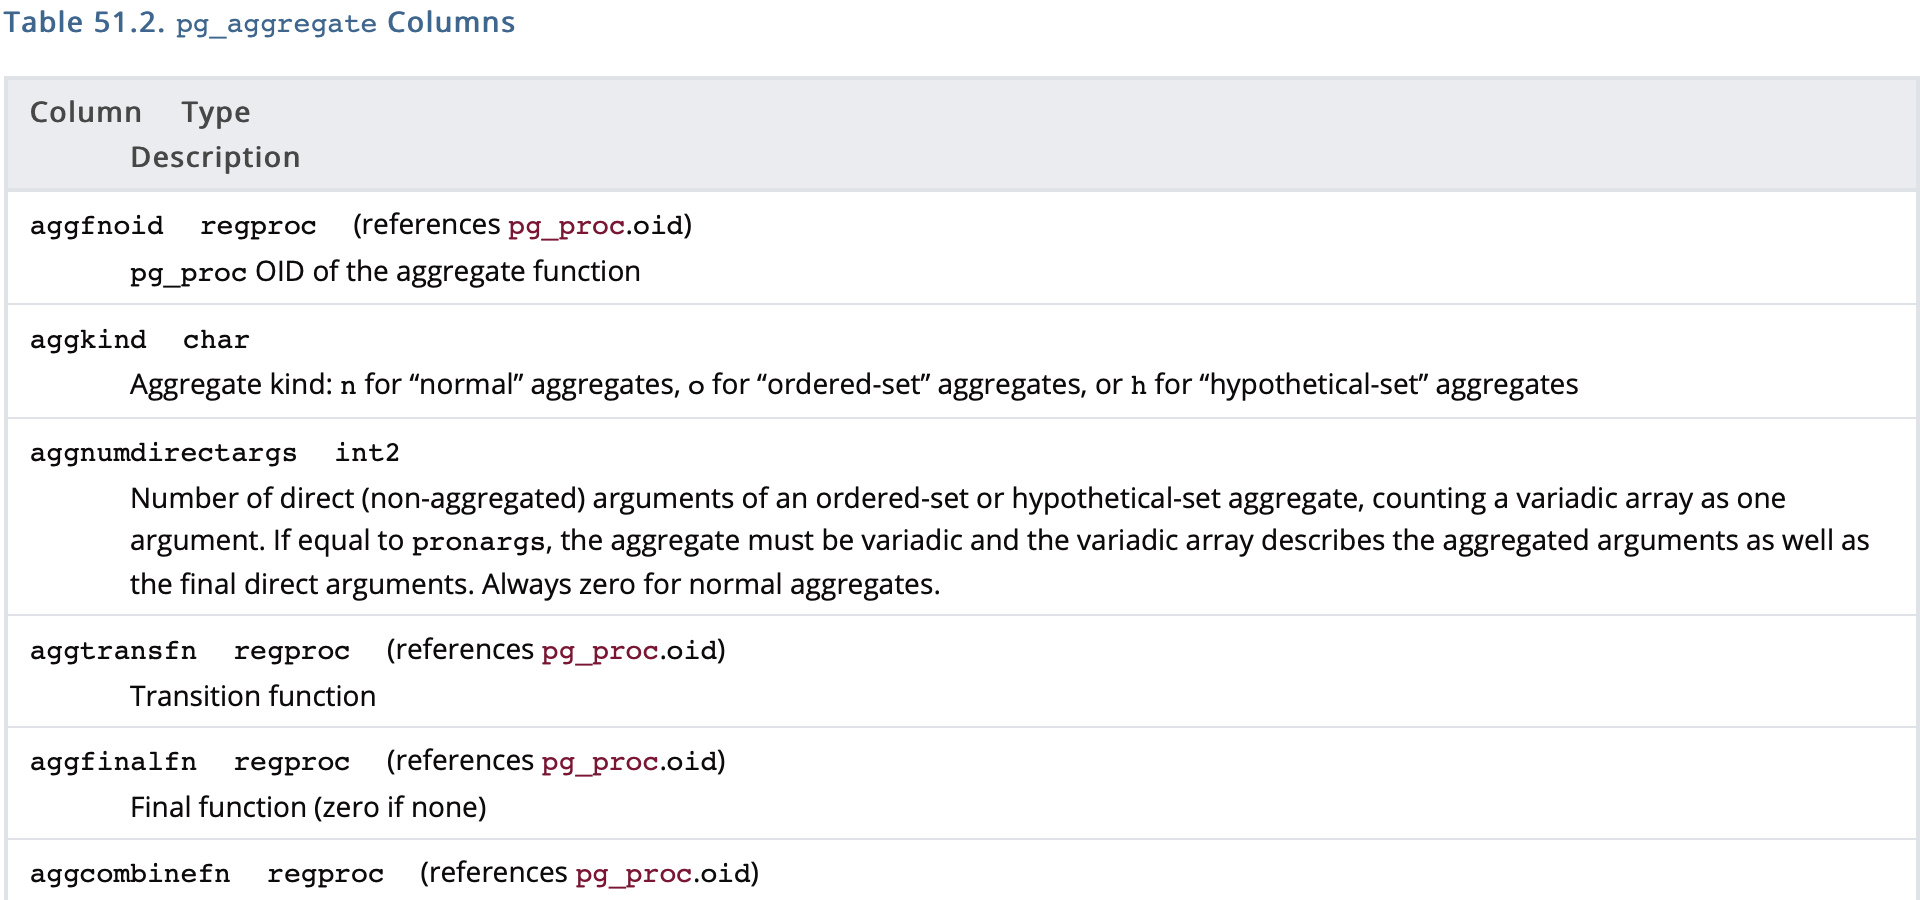The image size is (1920, 900).
Task: Click regproc type in aggfnoid row
Action: coord(258,226)
